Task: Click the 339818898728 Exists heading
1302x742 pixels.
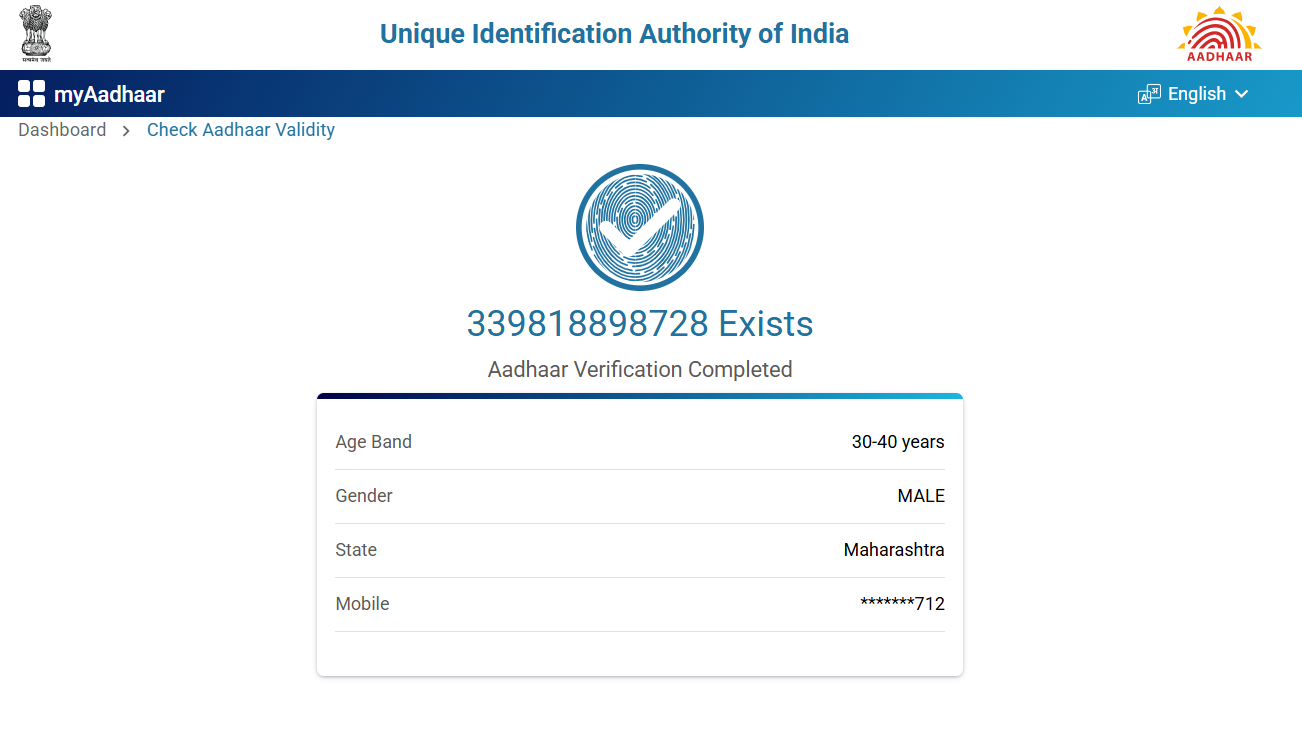Action: click(640, 324)
